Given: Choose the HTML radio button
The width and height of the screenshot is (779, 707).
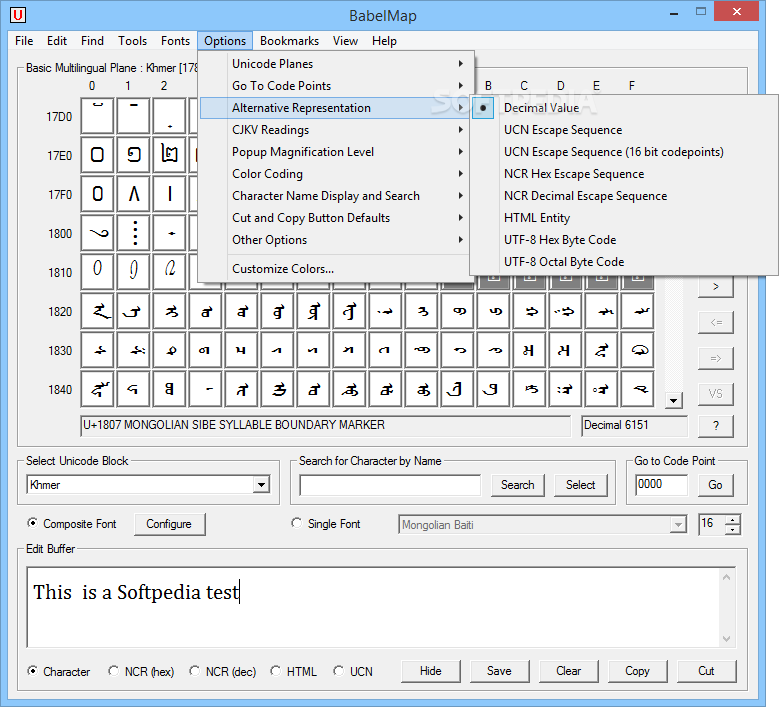Looking at the screenshot, I should tap(276, 671).
